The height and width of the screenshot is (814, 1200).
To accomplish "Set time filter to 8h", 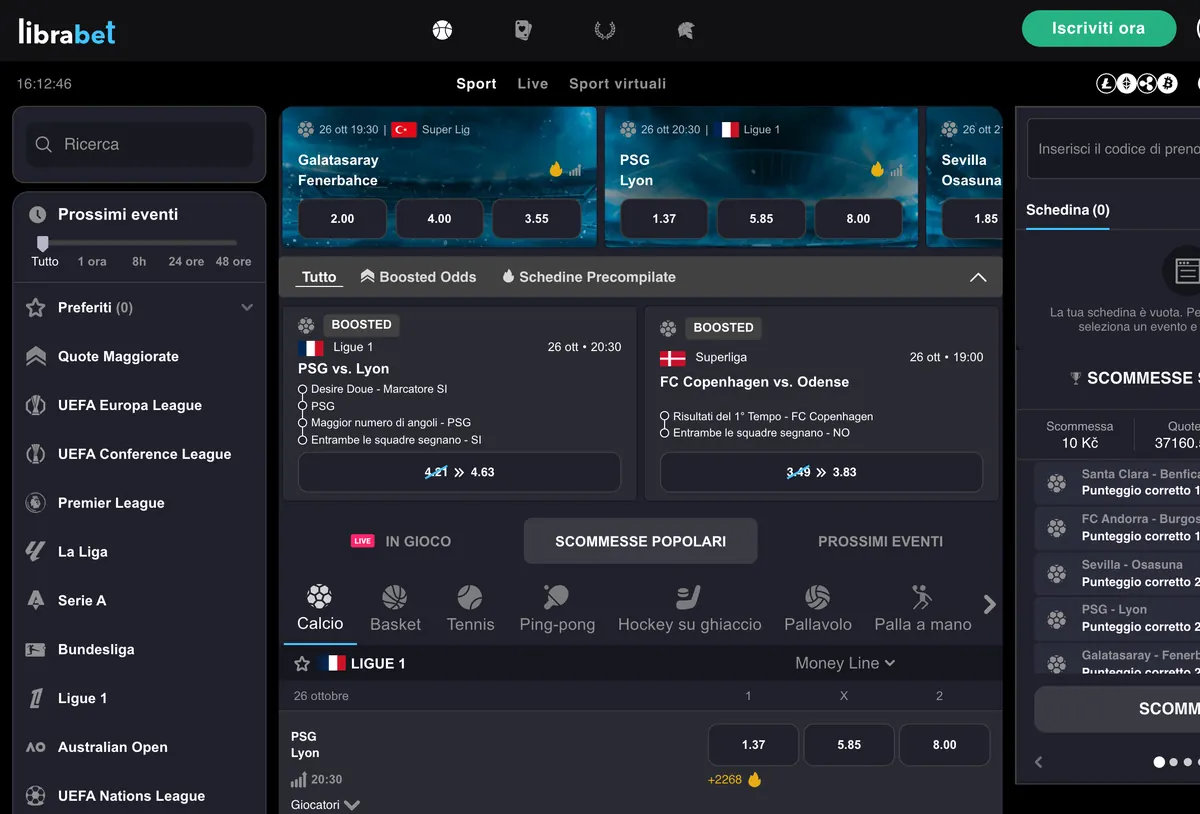I will tap(139, 261).
